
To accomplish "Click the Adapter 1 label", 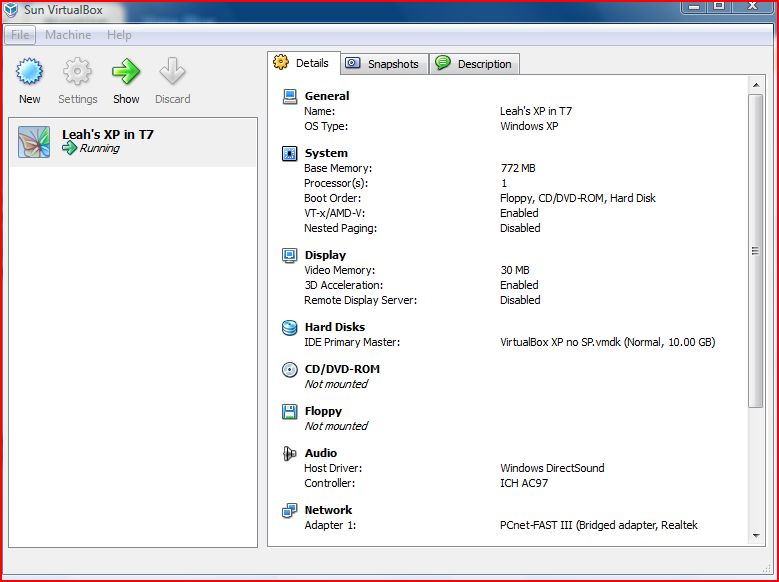I will (330, 525).
